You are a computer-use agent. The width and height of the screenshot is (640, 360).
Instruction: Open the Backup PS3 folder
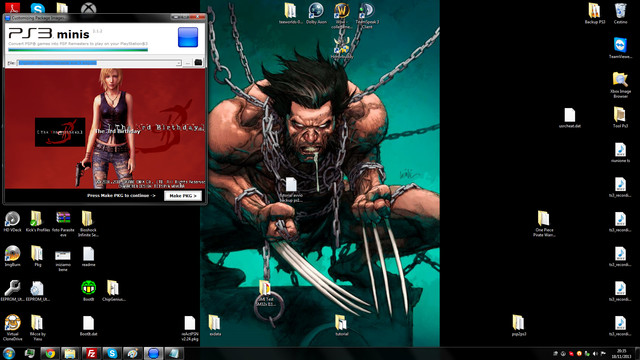[x=595, y=13]
